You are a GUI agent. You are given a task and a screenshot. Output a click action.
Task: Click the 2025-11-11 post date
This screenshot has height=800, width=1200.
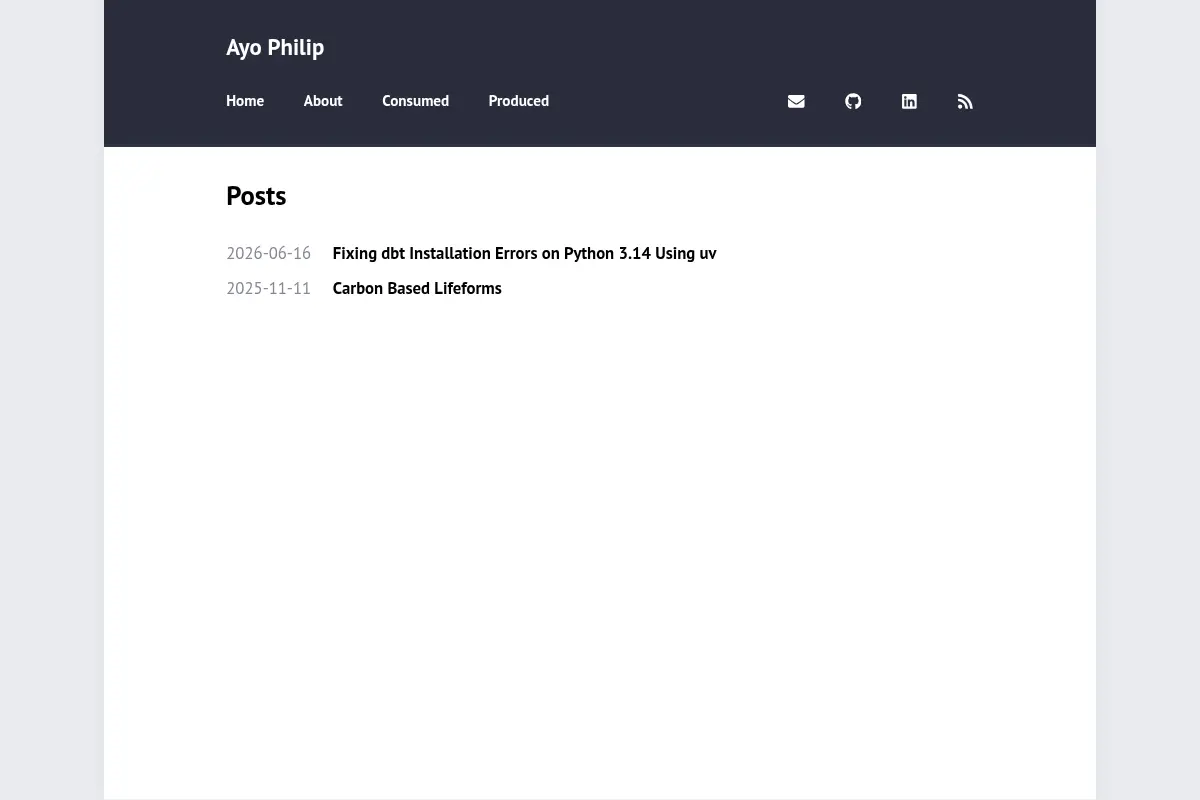(268, 288)
